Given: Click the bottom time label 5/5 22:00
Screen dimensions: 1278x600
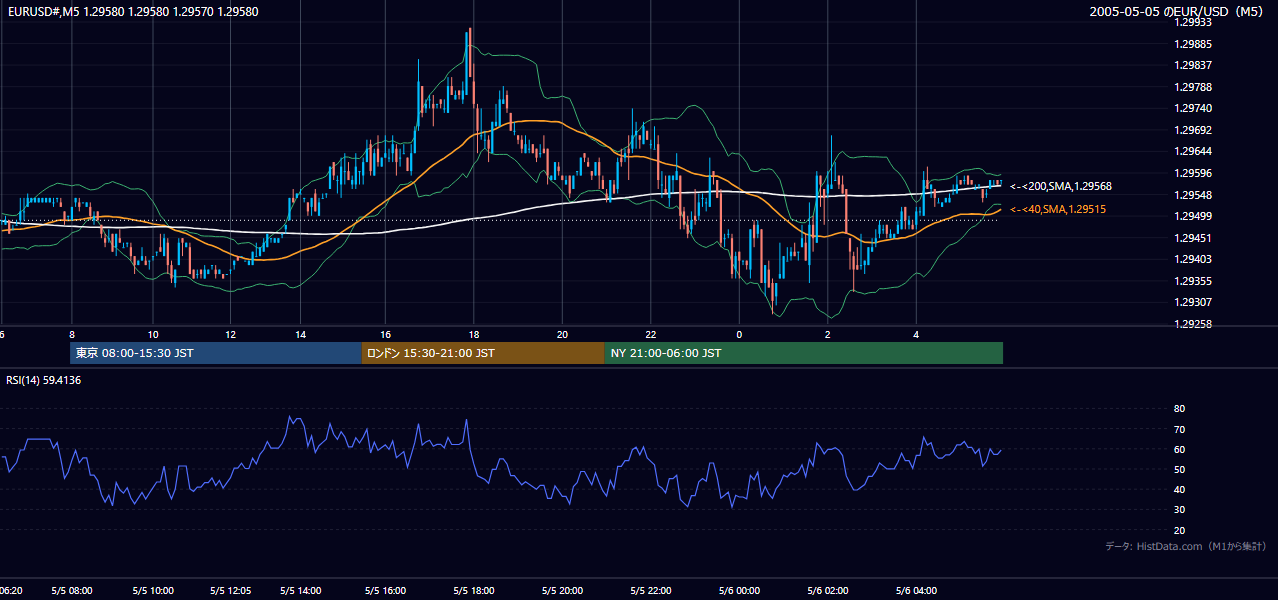Looking at the screenshot, I should (x=650, y=591).
